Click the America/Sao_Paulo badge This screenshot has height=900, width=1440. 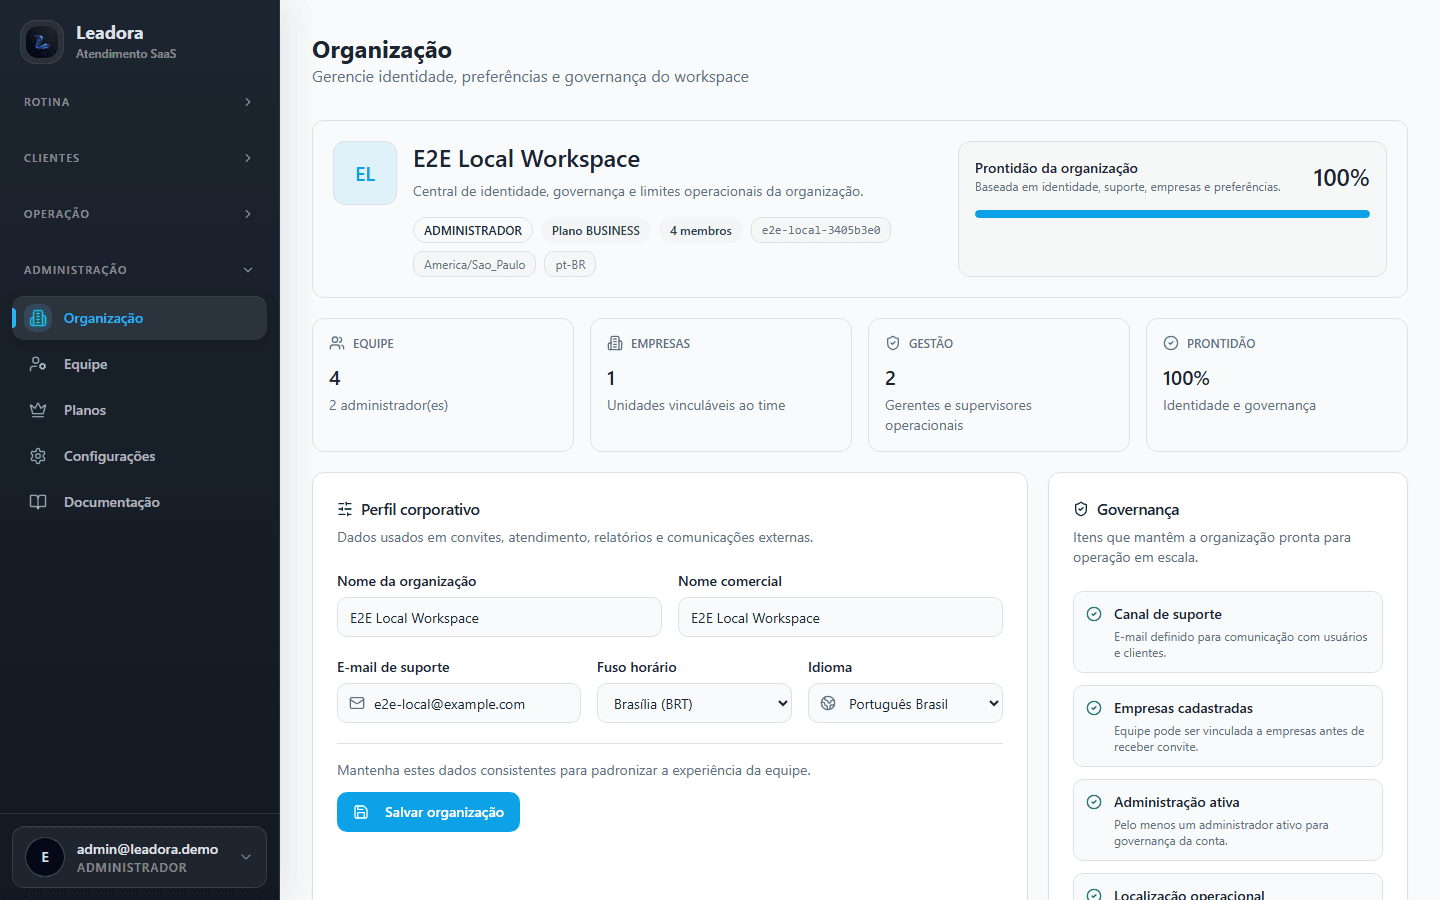[475, 264]
